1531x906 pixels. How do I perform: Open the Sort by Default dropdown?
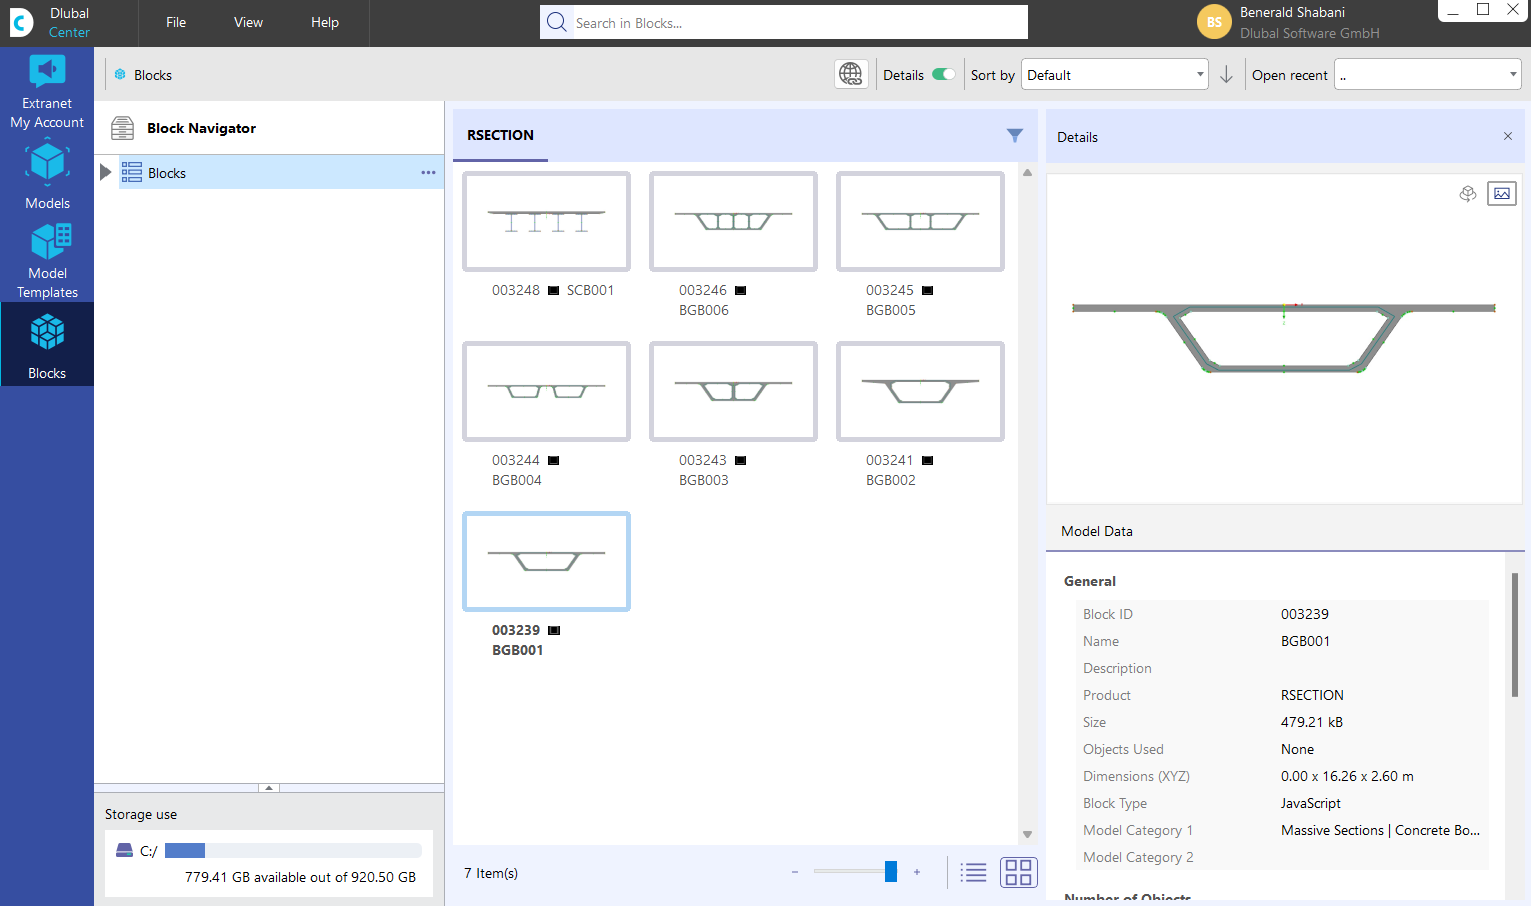coord(1115,75)
